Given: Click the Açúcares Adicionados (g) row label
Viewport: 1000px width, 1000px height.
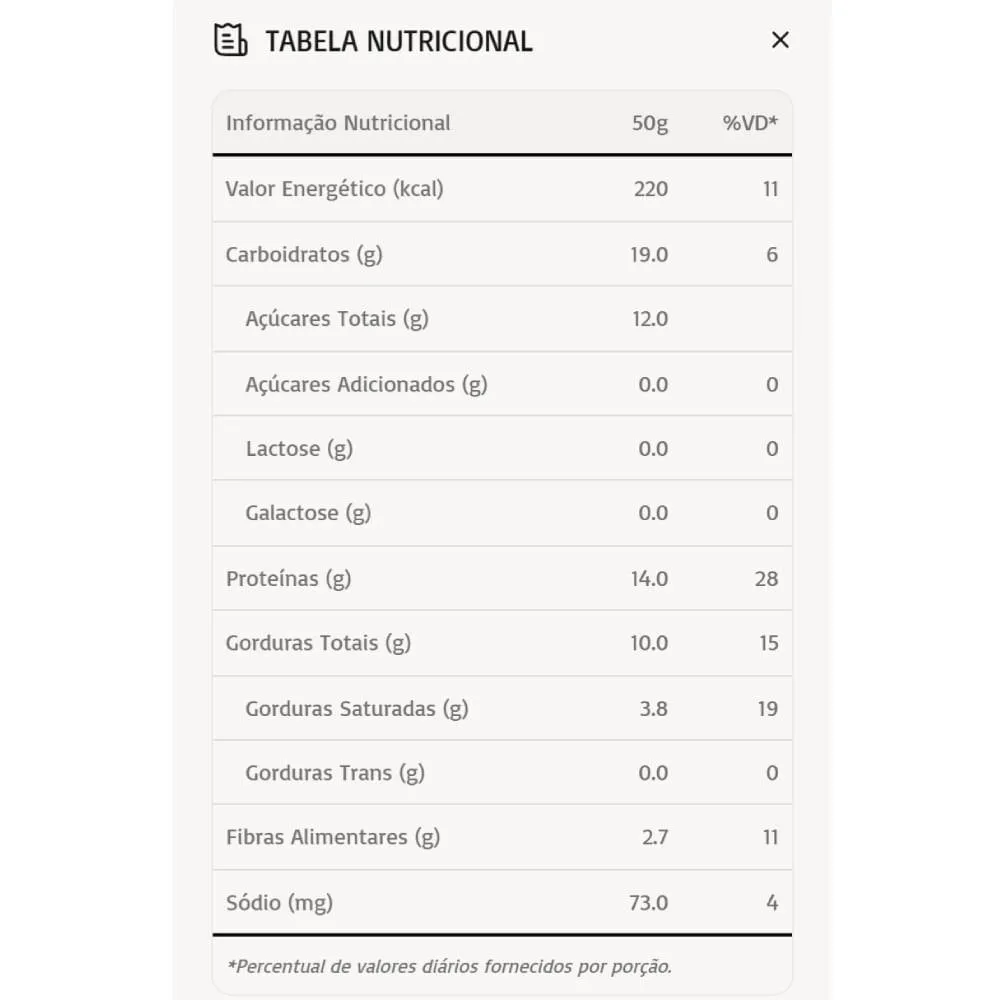Looking at the screenshot, I should click(366, 384).
